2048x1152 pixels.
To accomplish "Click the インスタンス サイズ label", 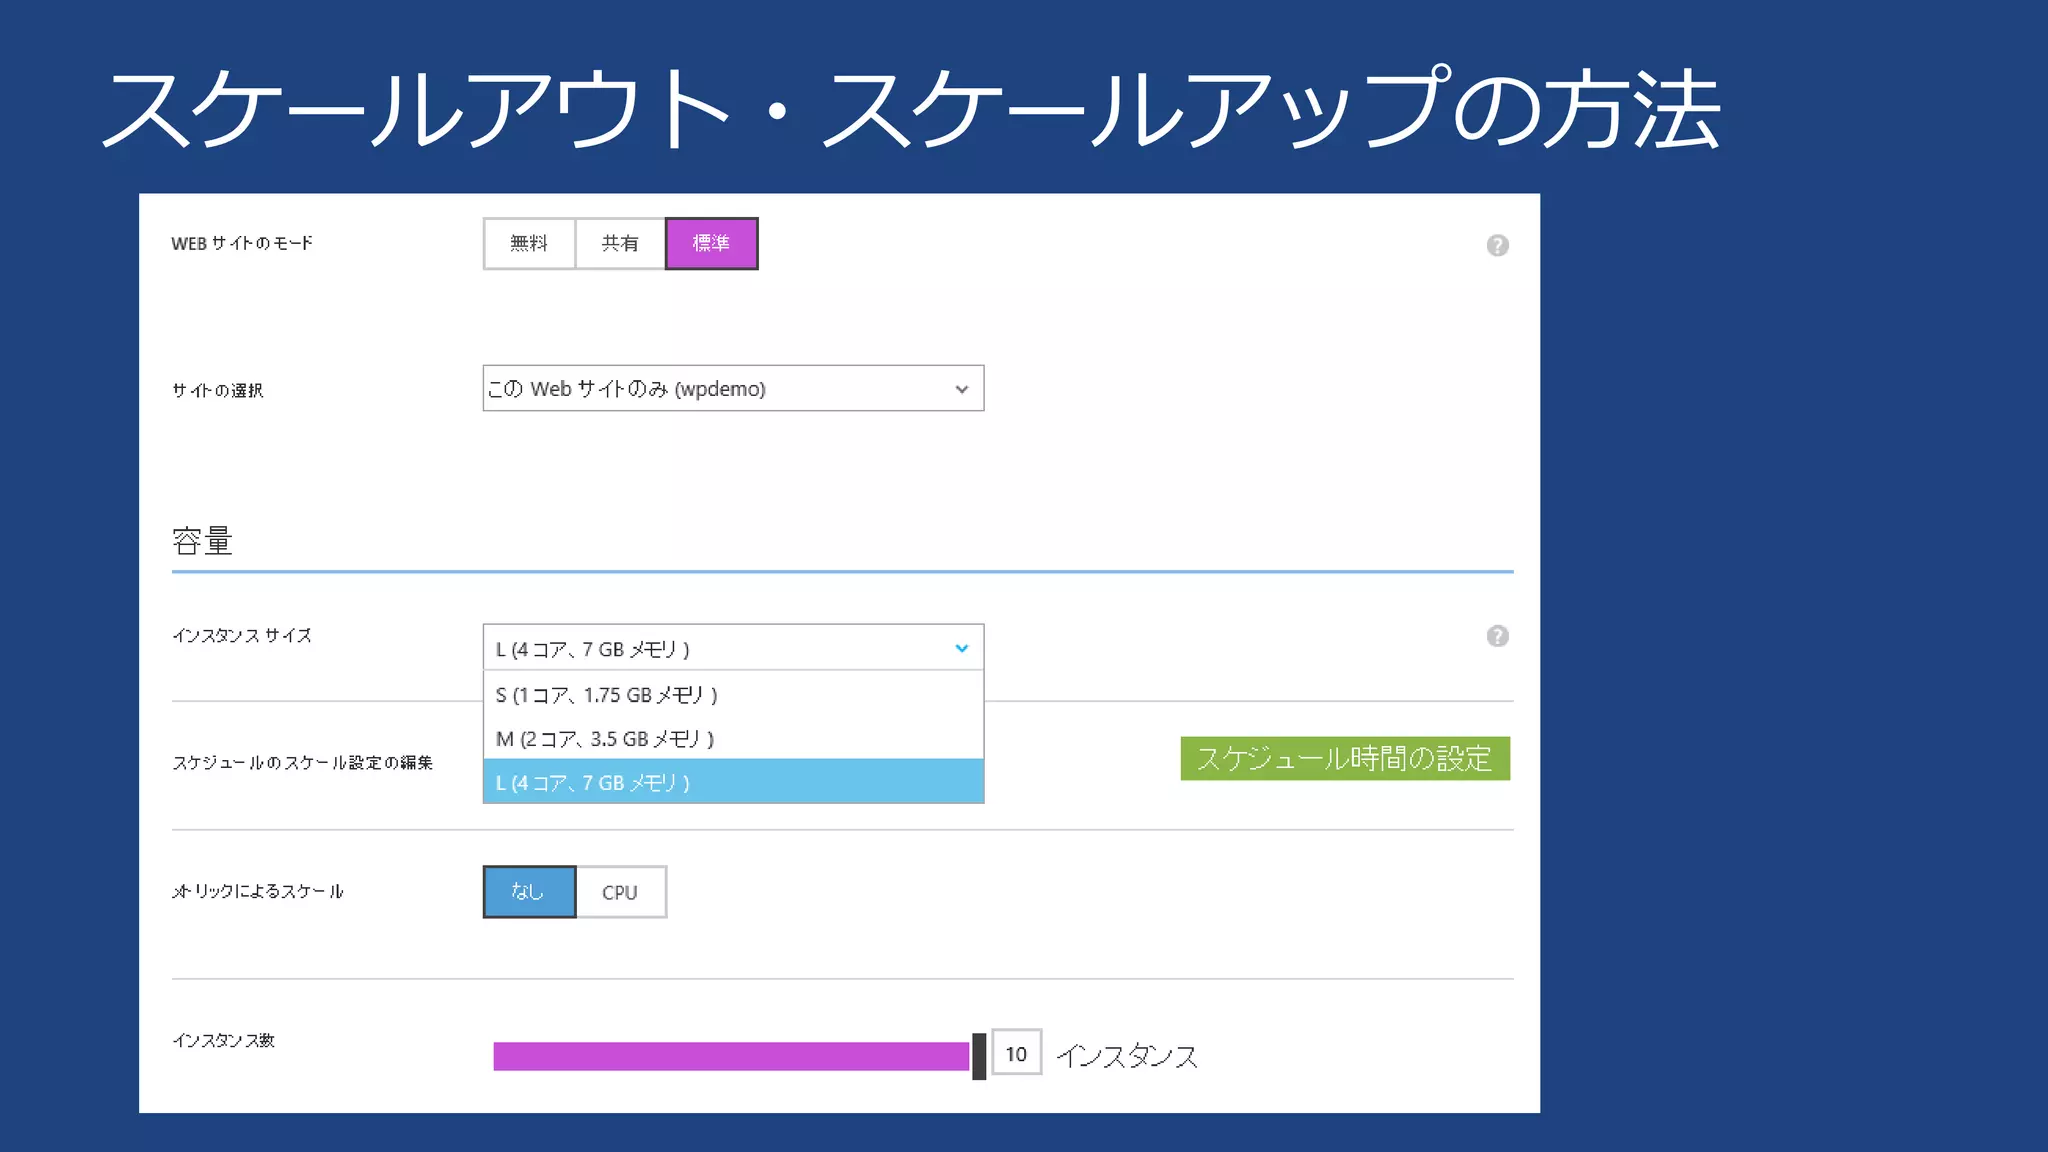I will pos(241,636).
